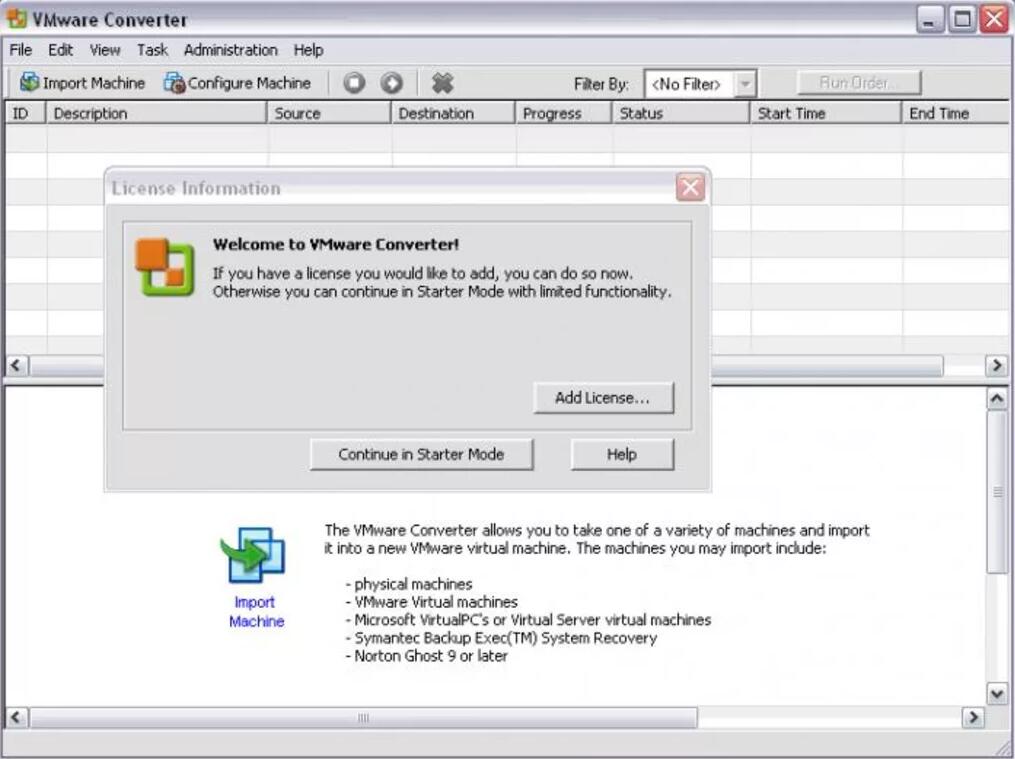Sort by the Status column header
Screen dimensions: 1015x759
pyautogui.click(x=681, y=113)
